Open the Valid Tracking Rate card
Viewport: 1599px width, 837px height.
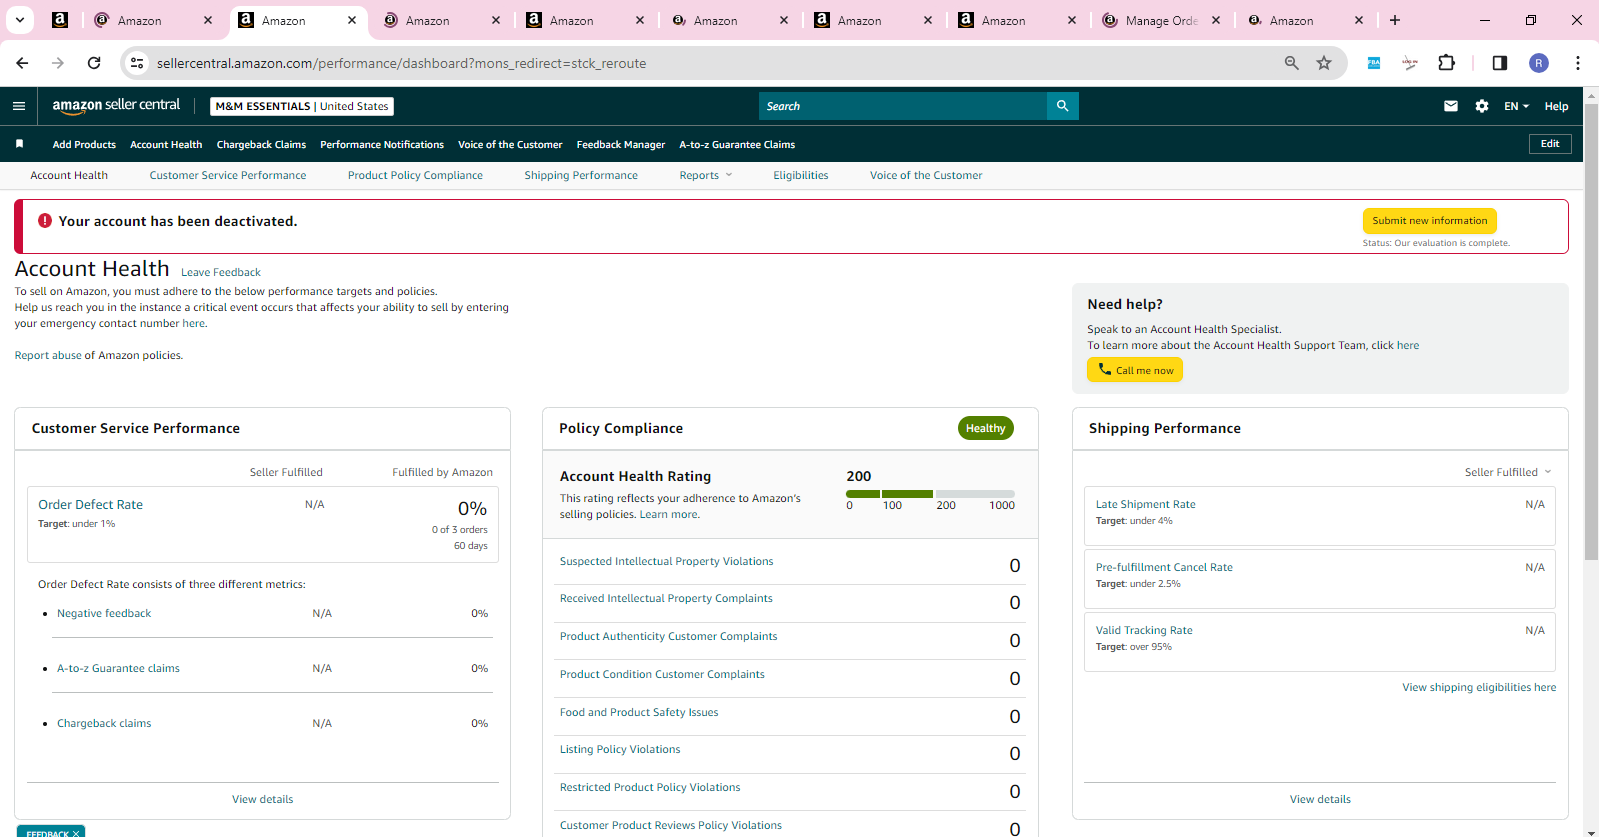[x=1320, y=642]
